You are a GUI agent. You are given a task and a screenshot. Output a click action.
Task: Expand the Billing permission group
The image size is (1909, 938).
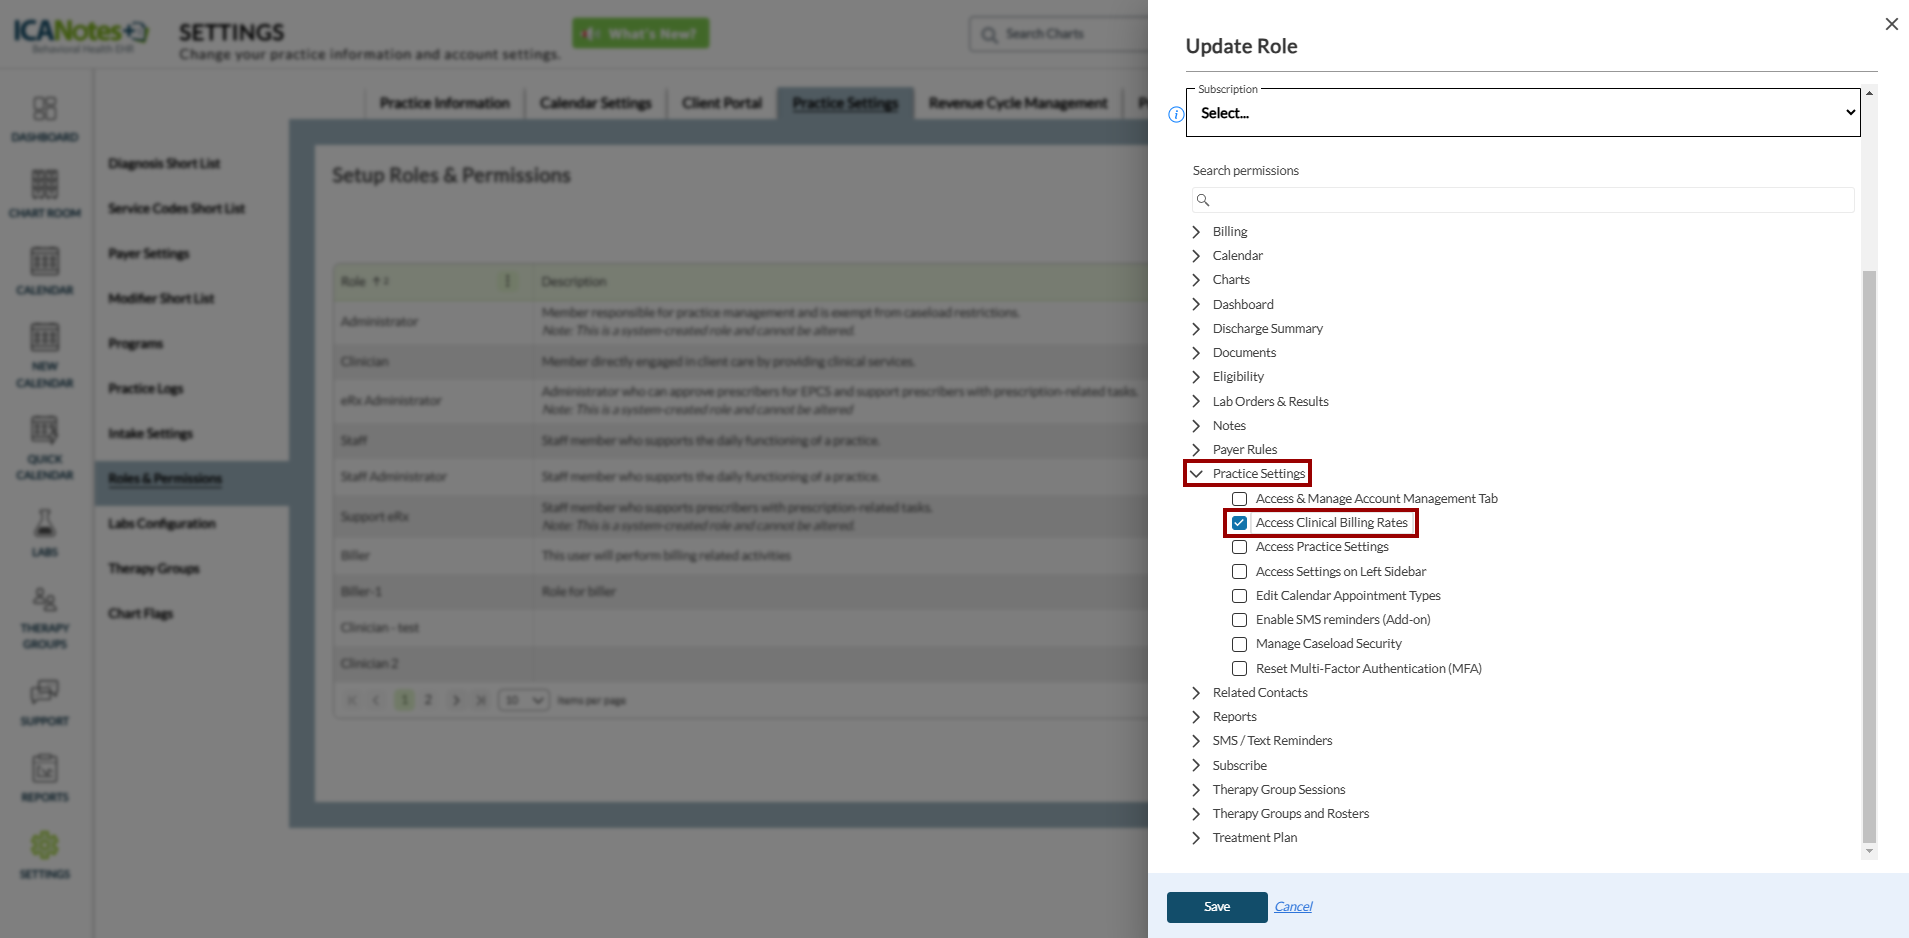click(1196, 232)
